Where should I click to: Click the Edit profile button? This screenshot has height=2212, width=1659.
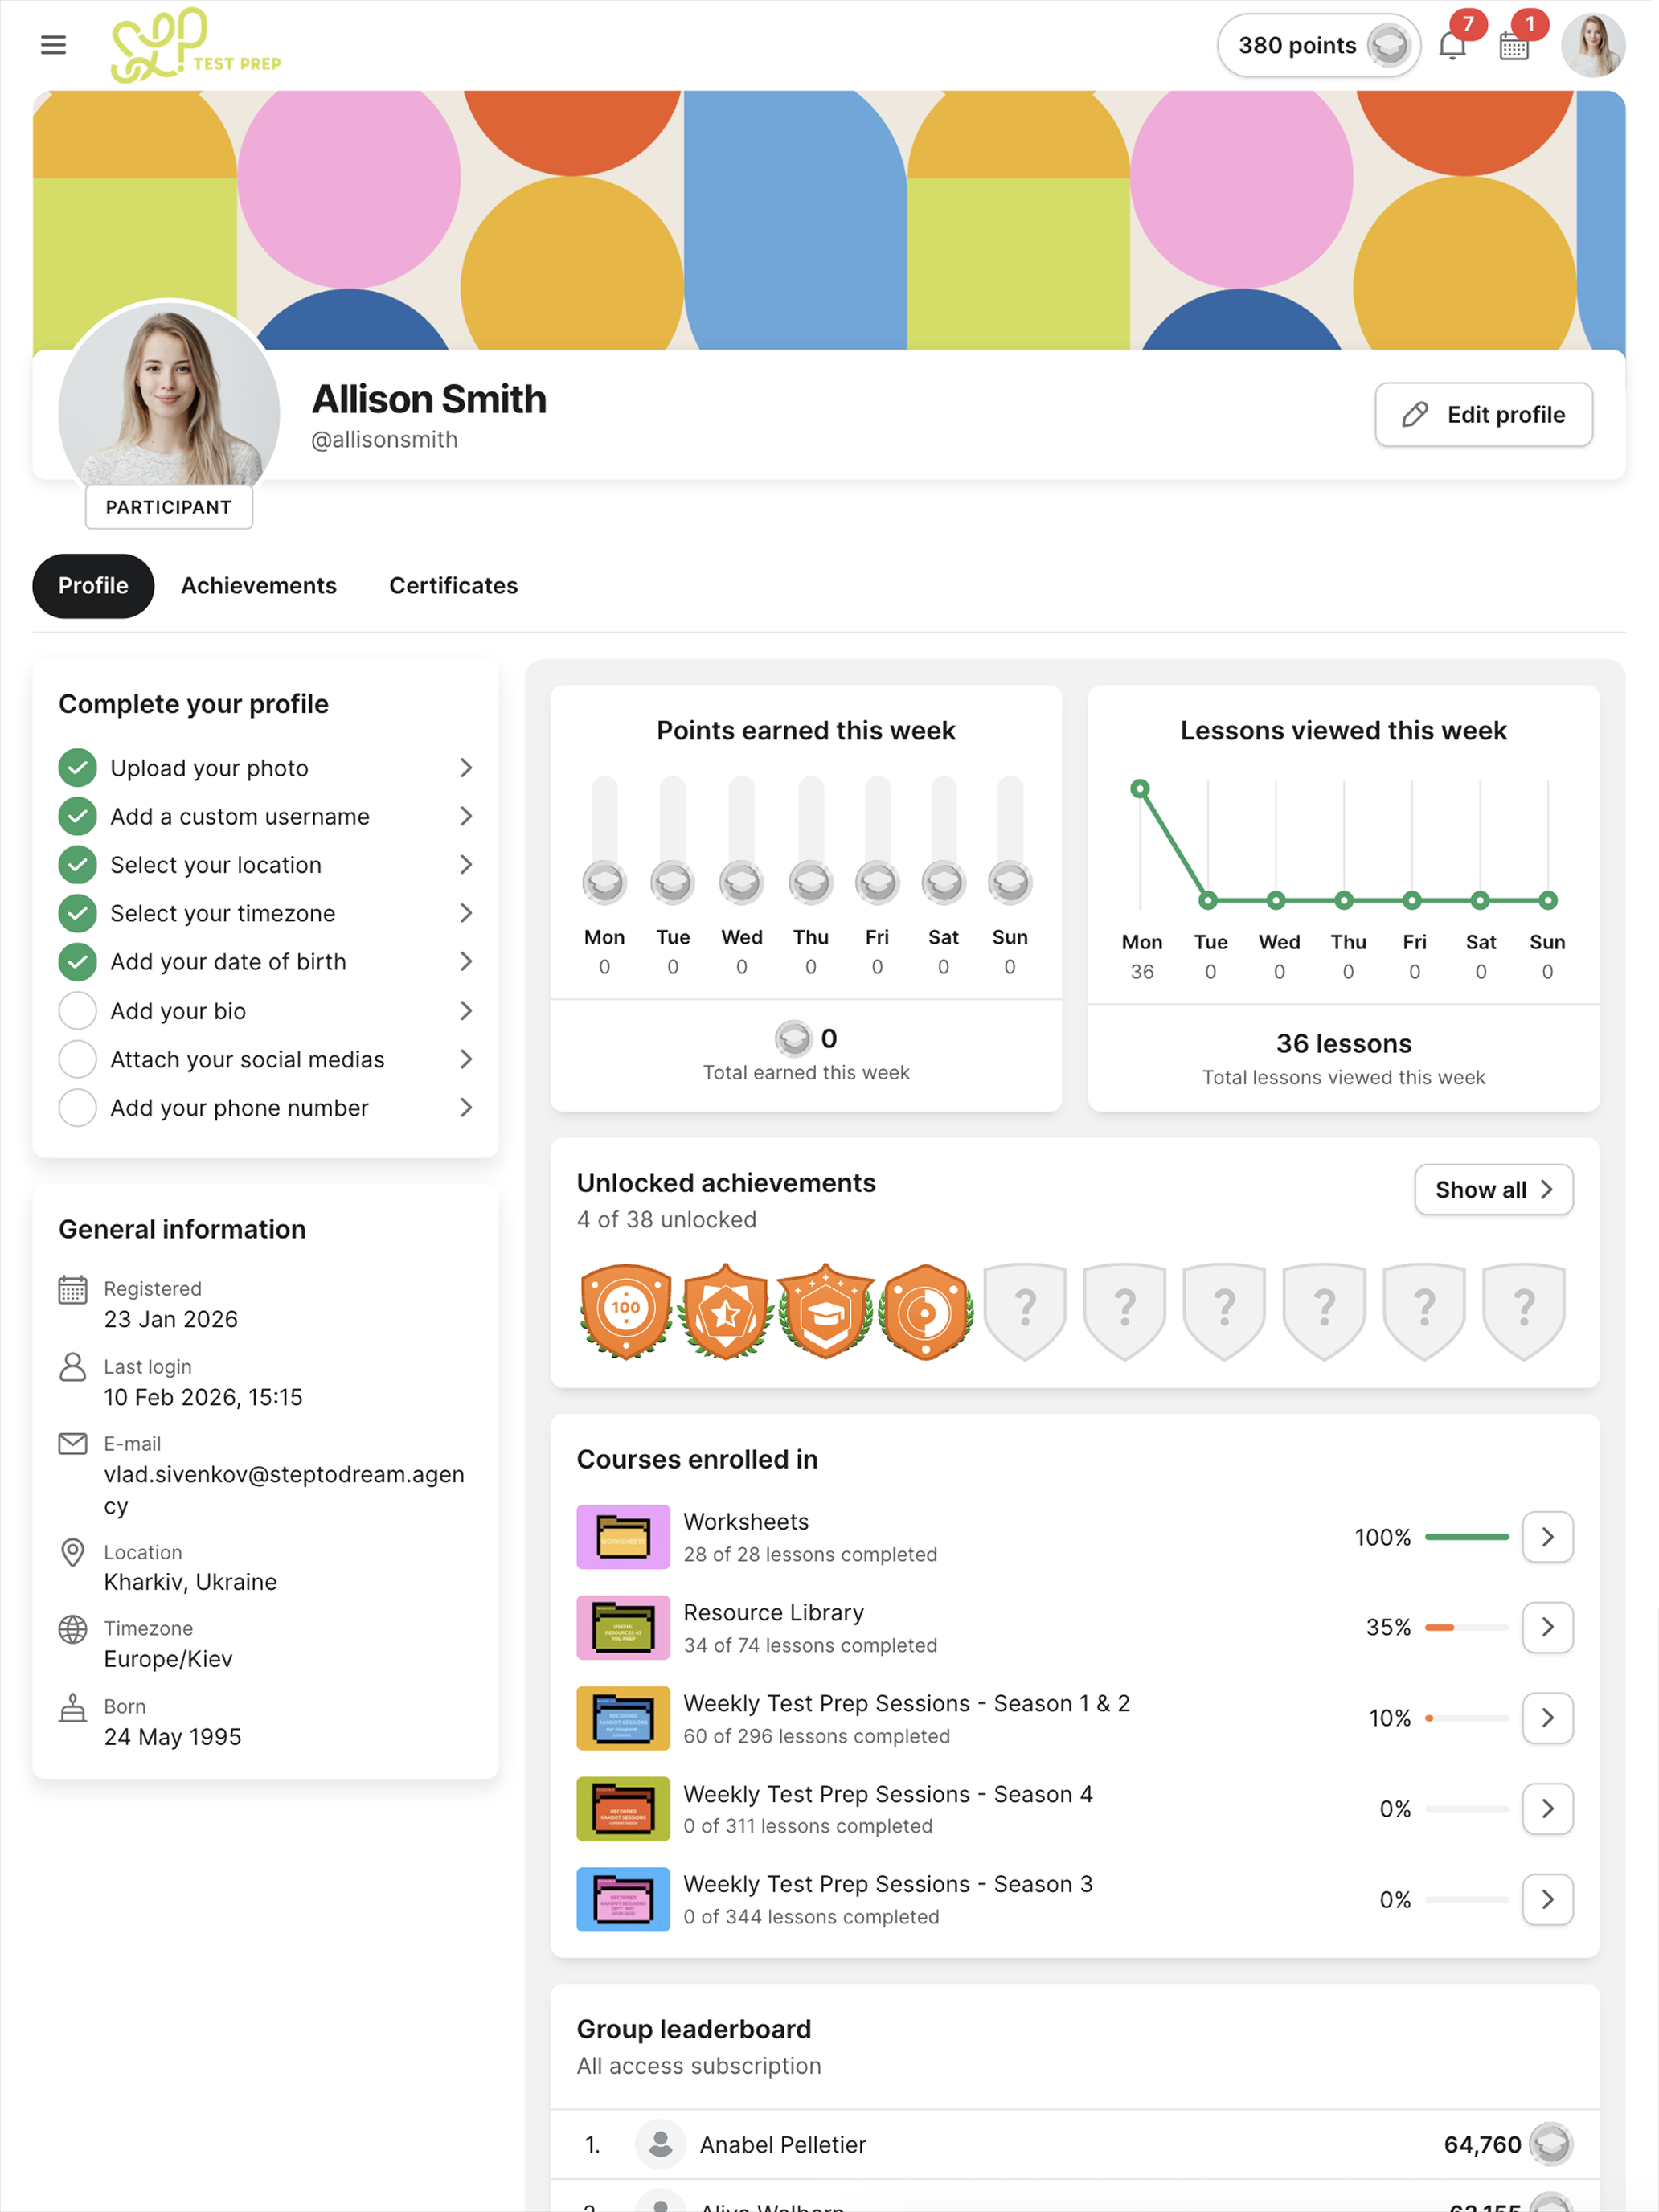[1483, 414]
